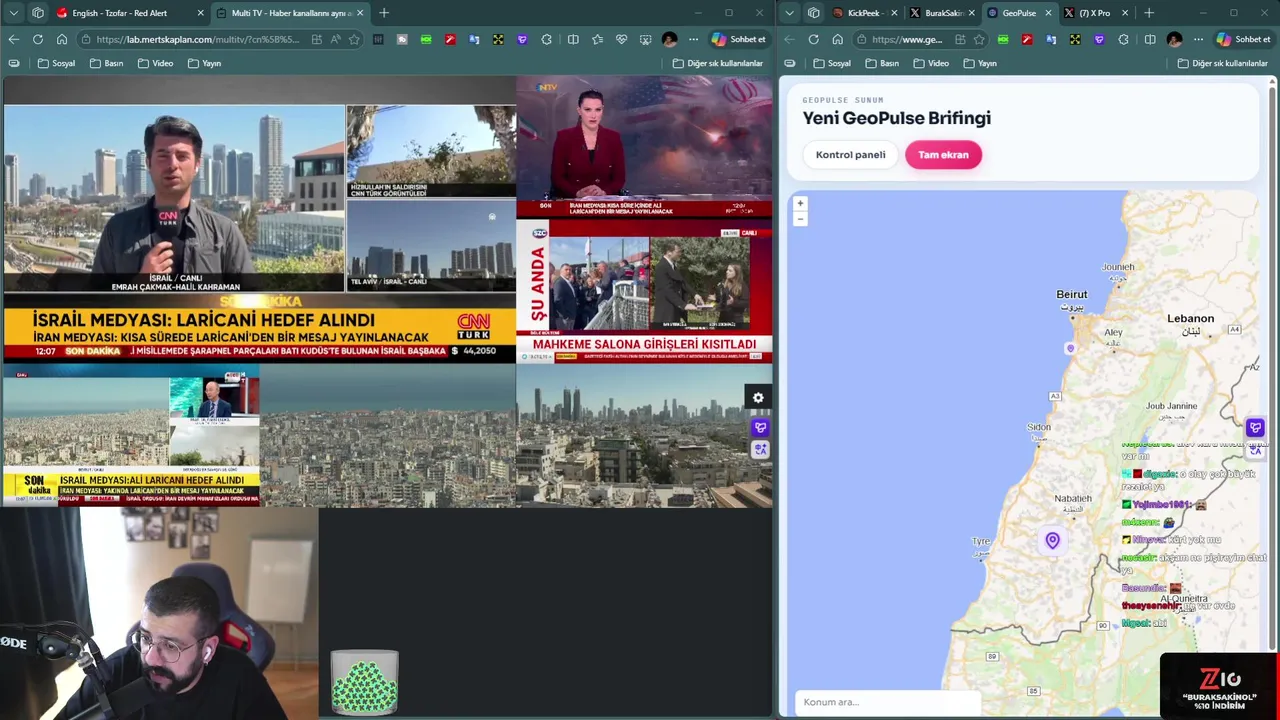Open the three-dot menu in GeoPulse window
The height and width of the screenshot is (720, 1280).
[1198, 39]
